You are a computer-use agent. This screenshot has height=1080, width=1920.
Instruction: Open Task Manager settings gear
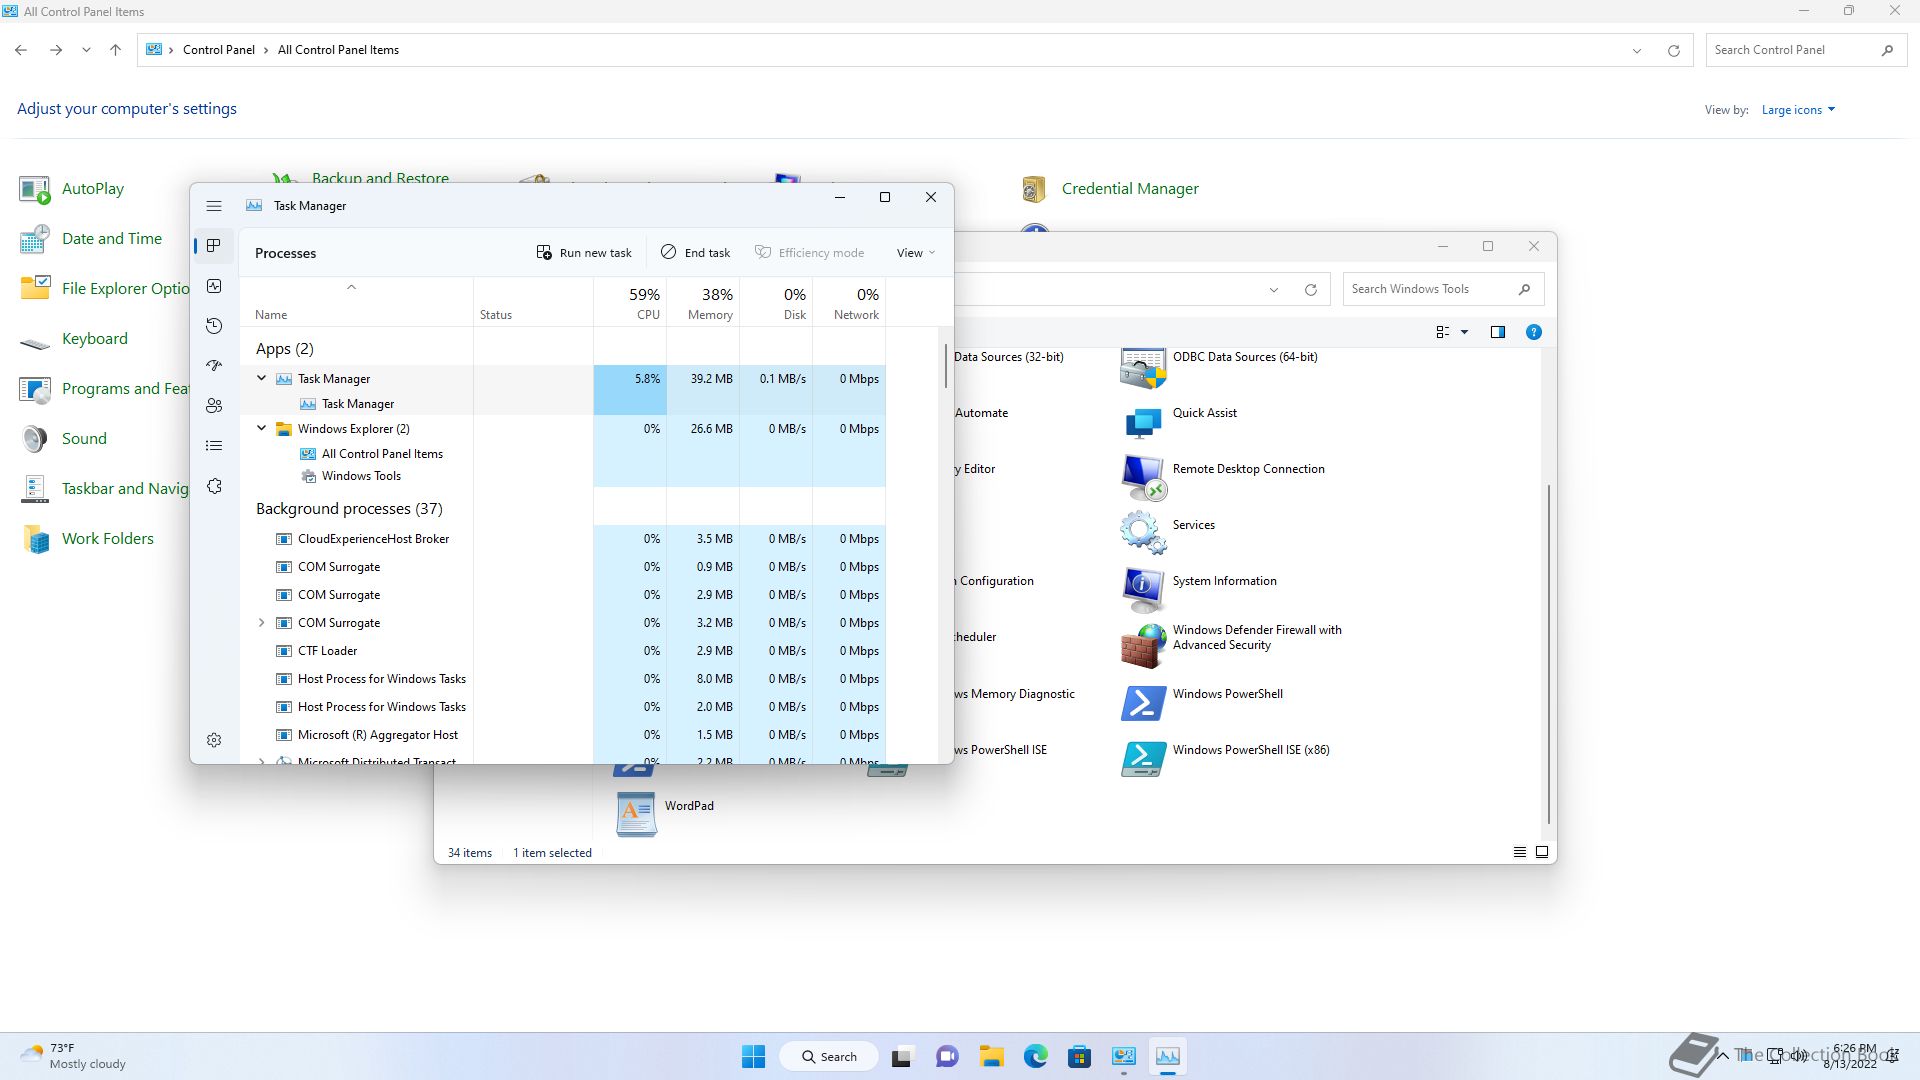click(x=214, y=740)
